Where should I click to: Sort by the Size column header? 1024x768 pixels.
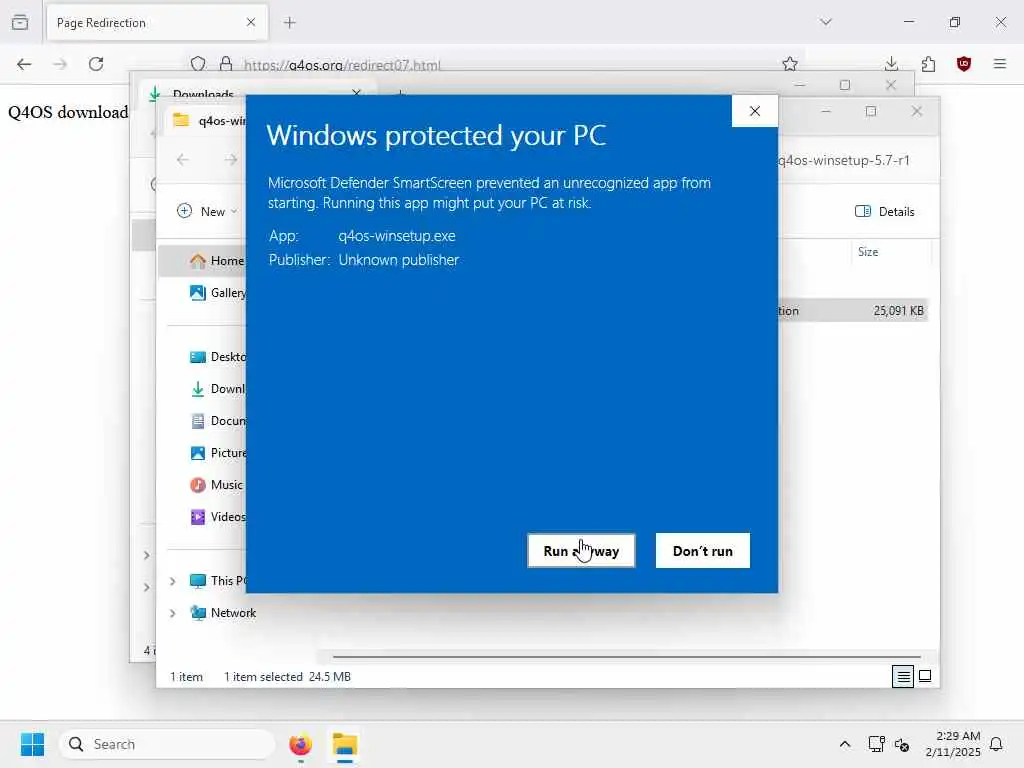coord(868,252)
